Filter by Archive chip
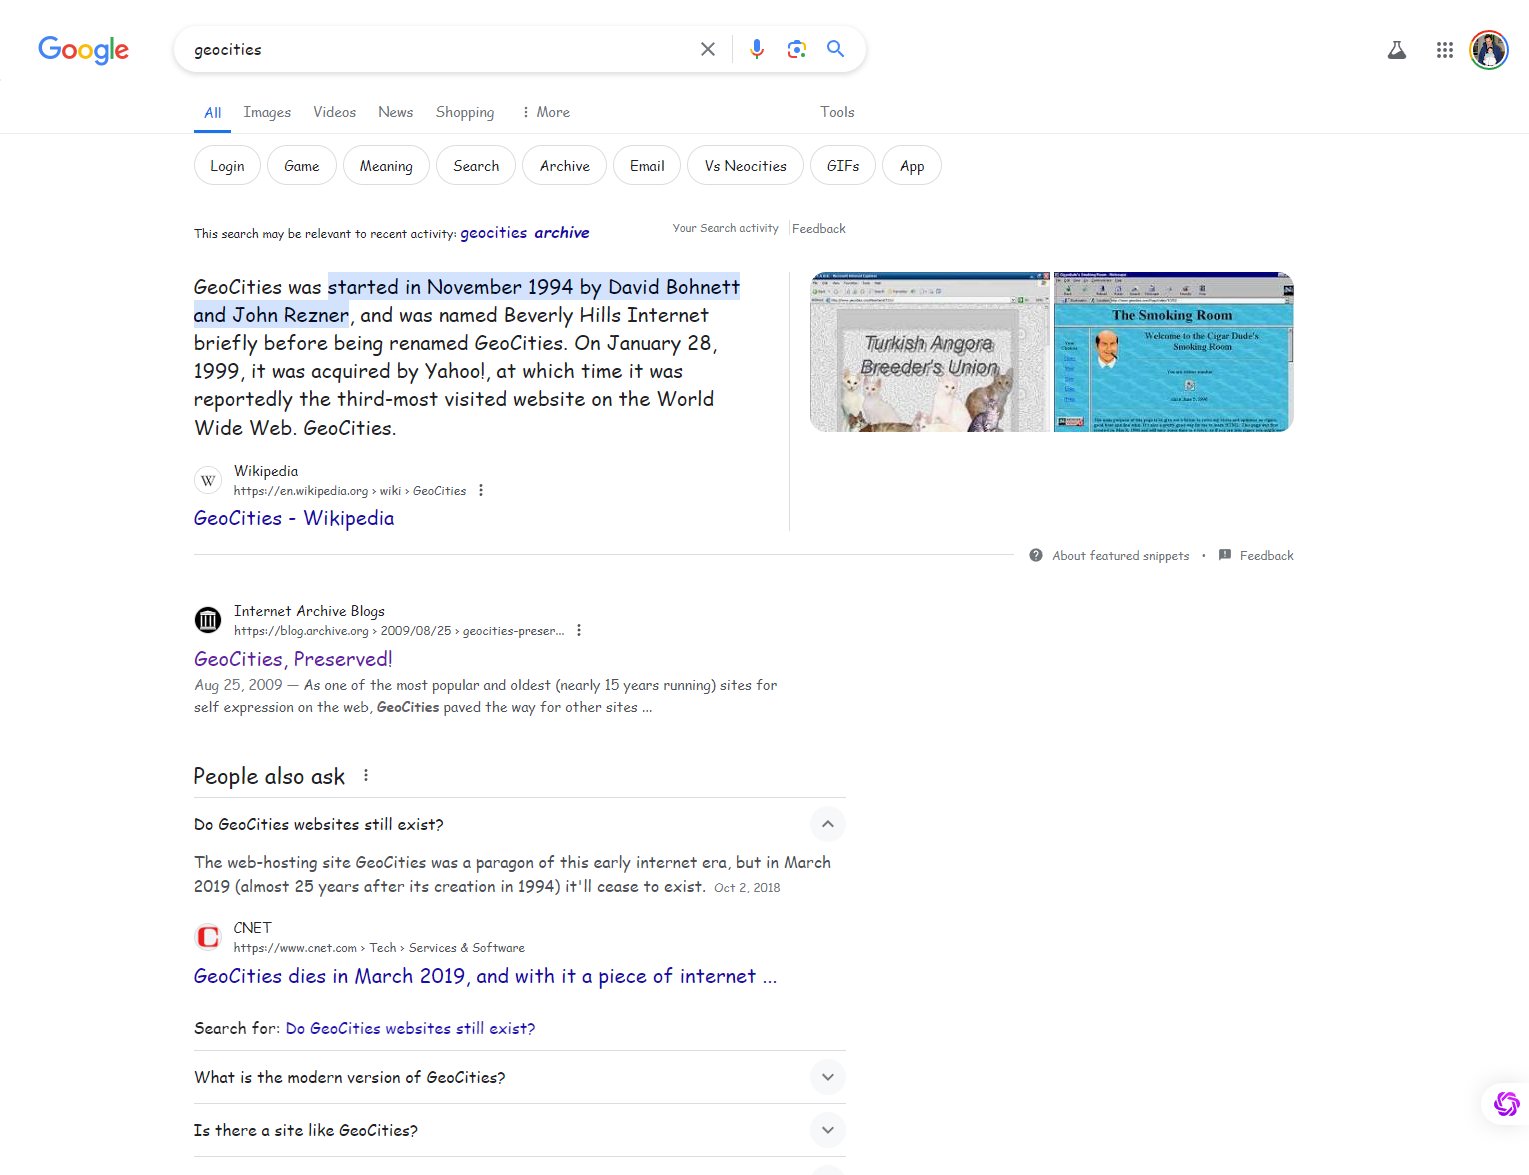The width and height of the screenshot is (1529, 1175). pyautogui.click(x=565, y=166)
